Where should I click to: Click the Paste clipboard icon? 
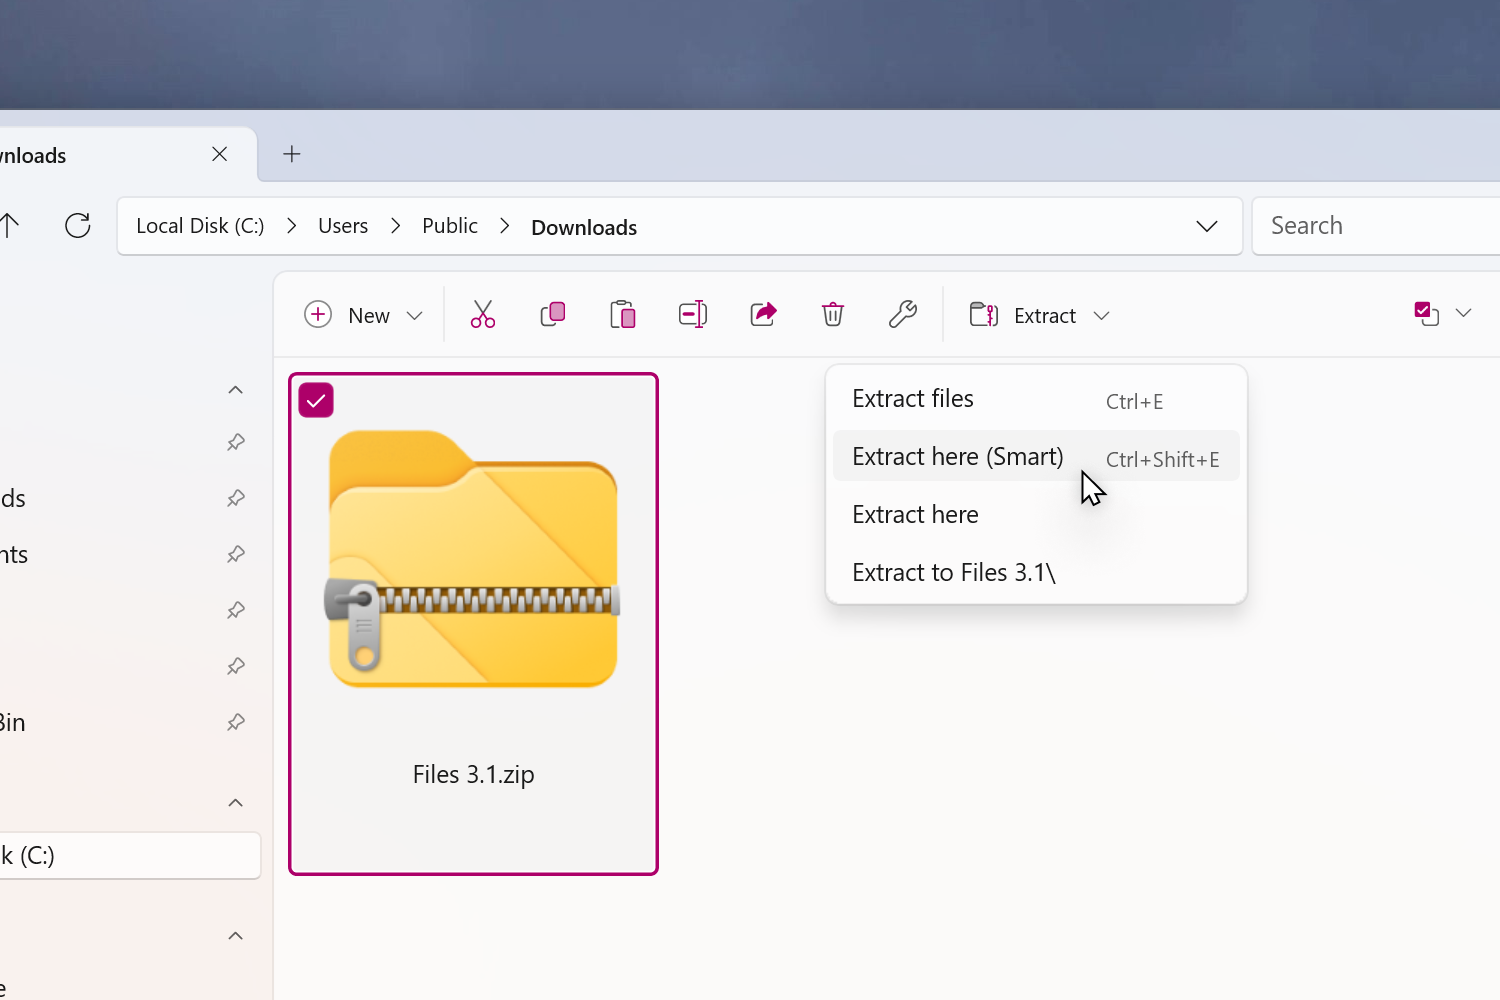(x=623, y=315)
